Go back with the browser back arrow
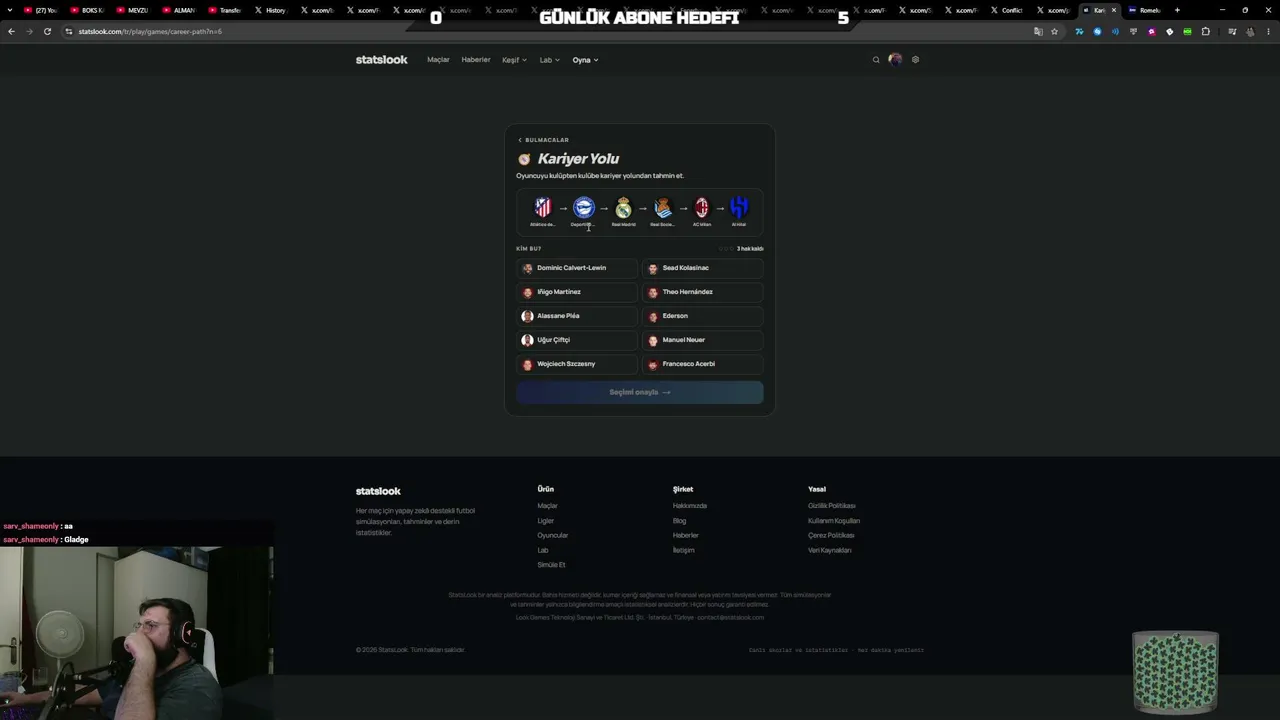 click(x=11, y=31)
